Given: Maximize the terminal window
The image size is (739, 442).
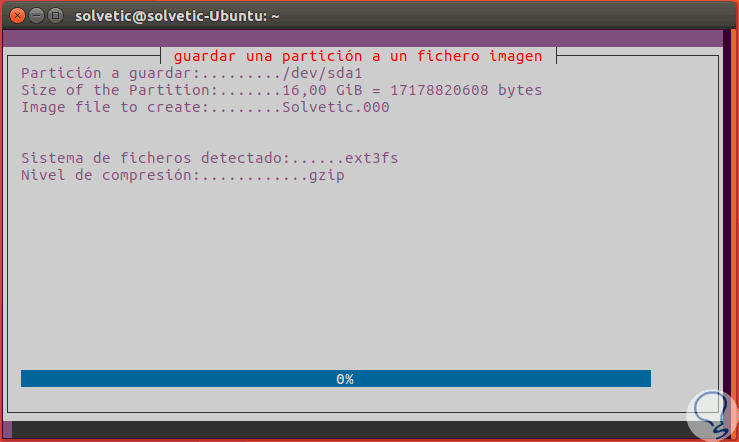Looking at the screenshot, I should coord(55,16).
